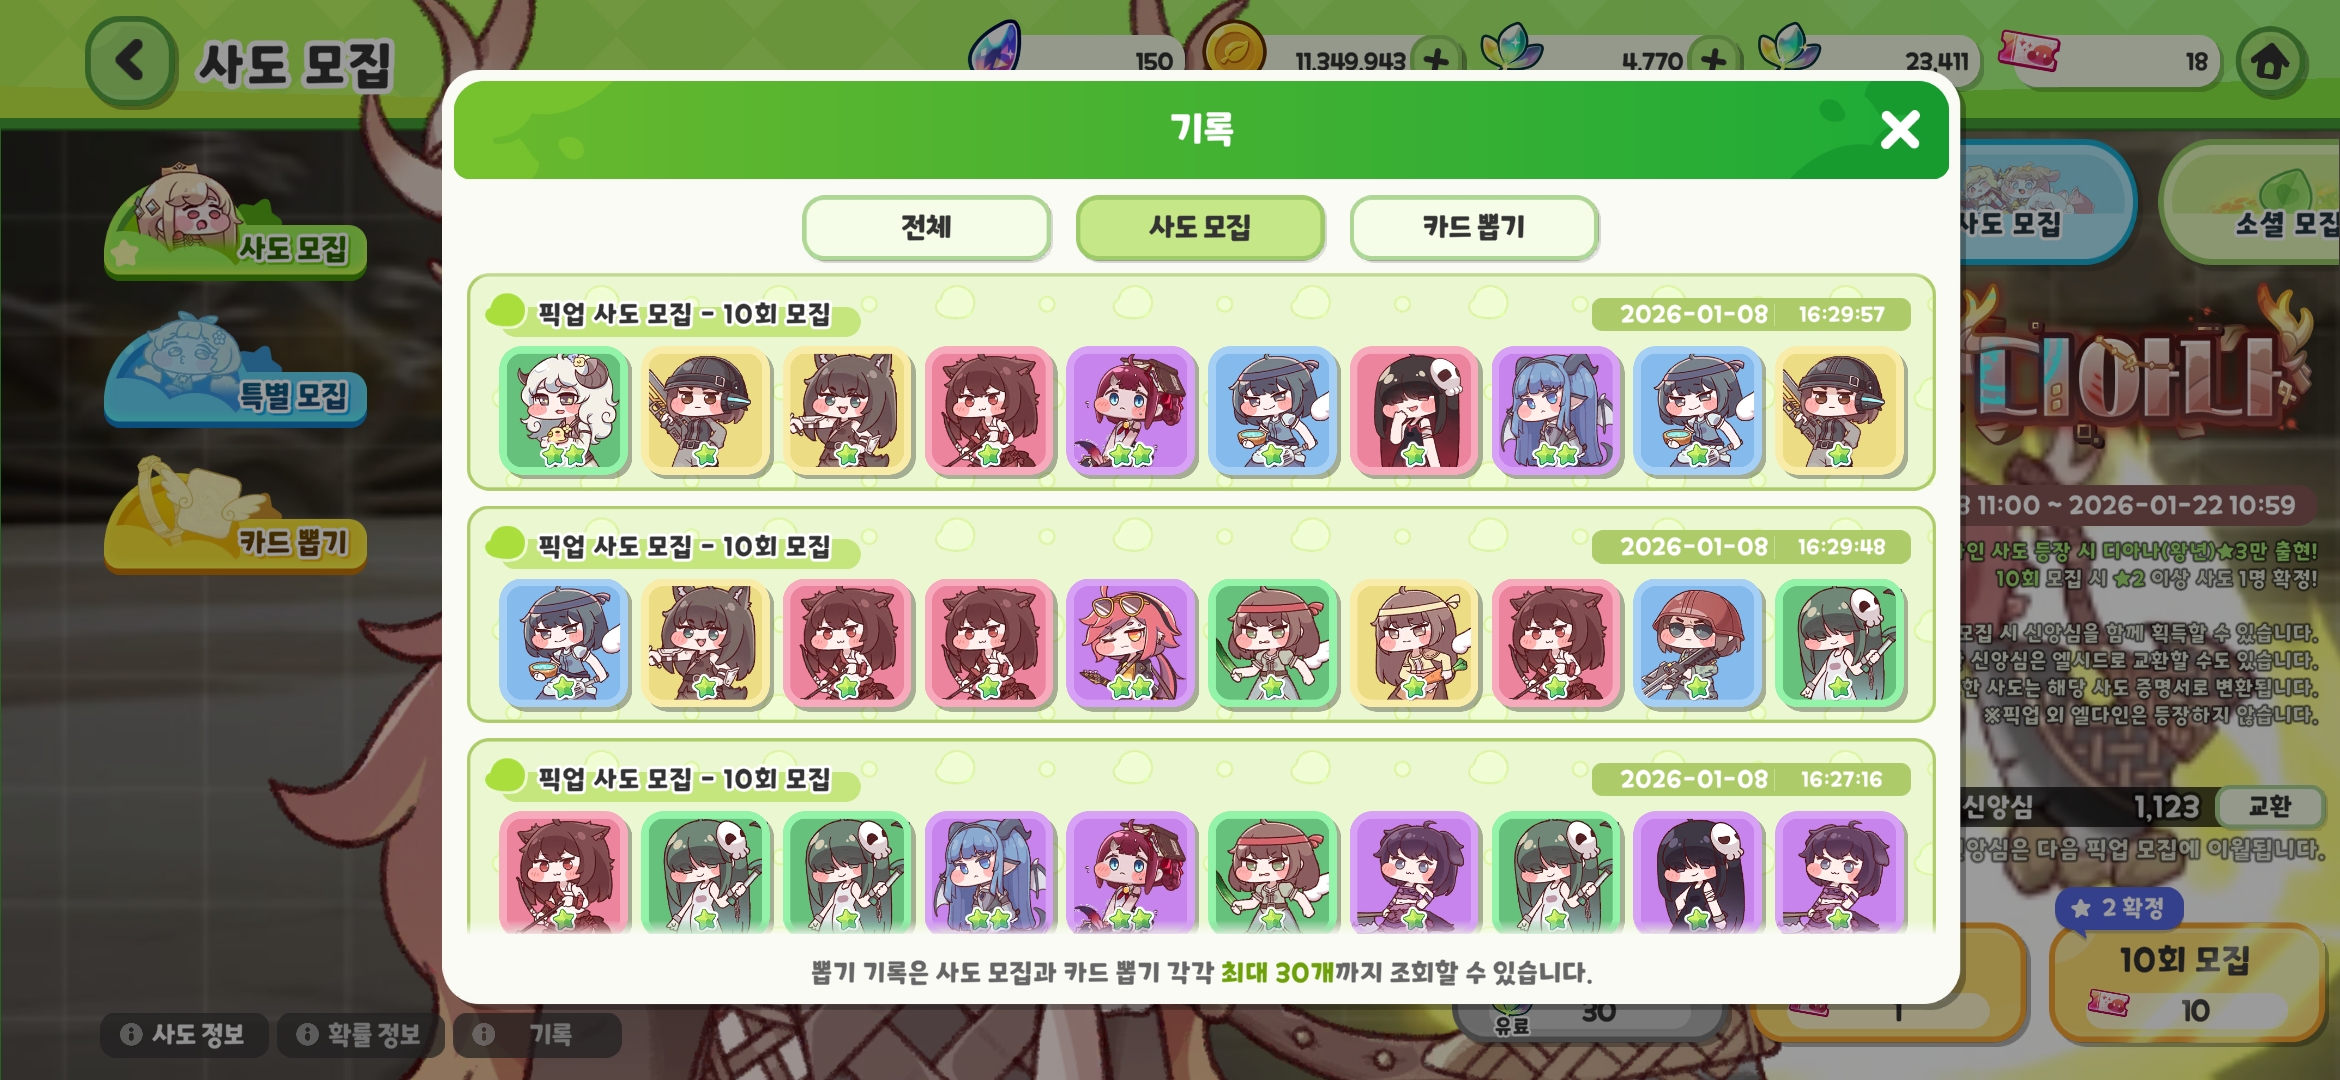Open 카드 뽑기 in left sidebar
Viewport: 2340px width, 1080px height.
(x=235, y=517)
